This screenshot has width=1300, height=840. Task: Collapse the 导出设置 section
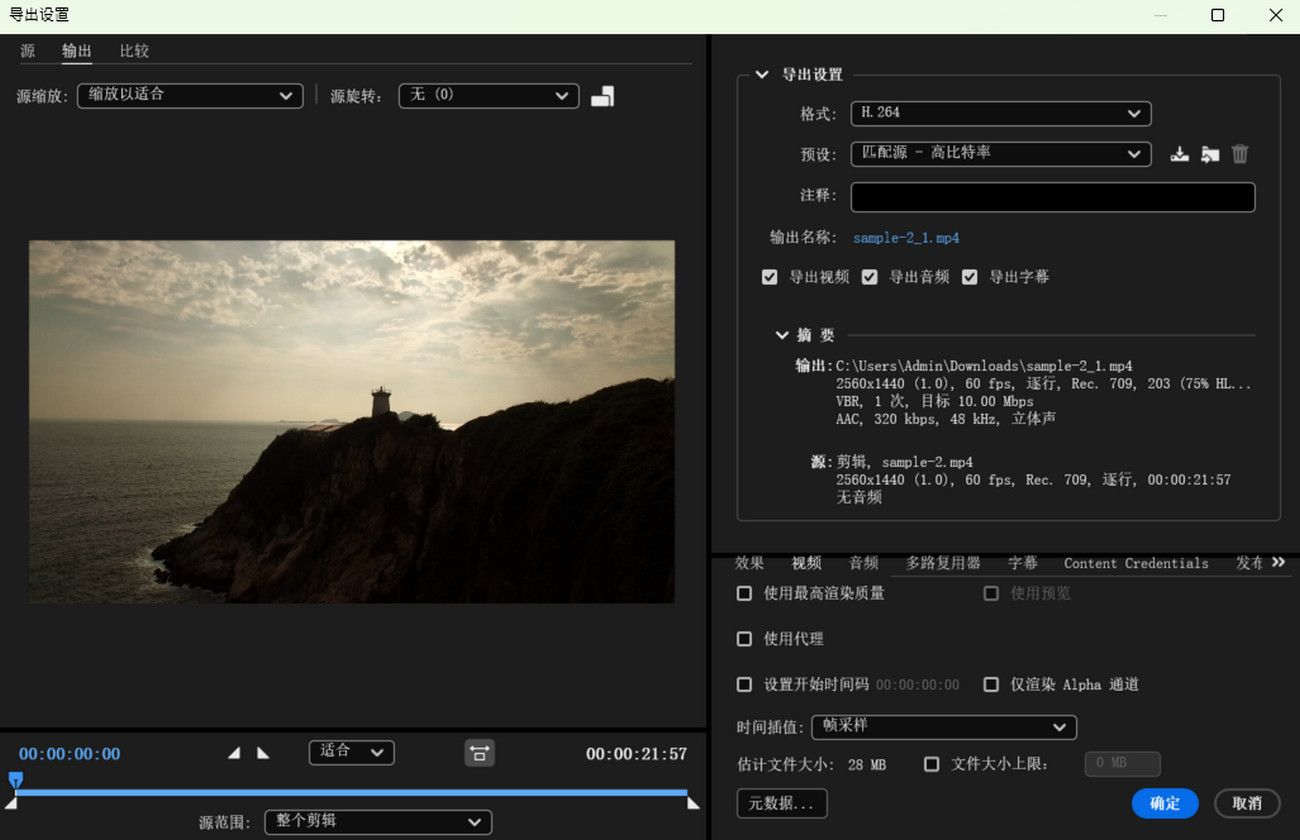[x=762, y=74]
